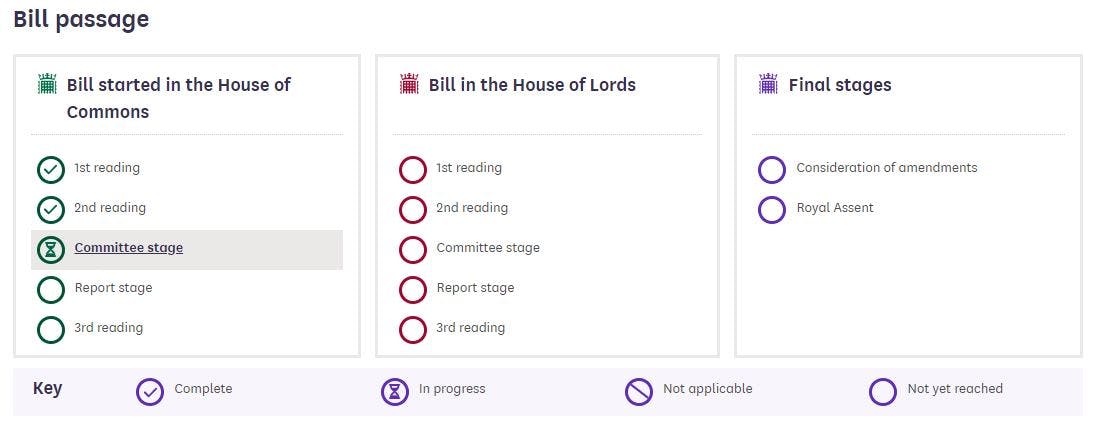Click the Committee stage hourglass icon
1095x423 pixels.
51,250
